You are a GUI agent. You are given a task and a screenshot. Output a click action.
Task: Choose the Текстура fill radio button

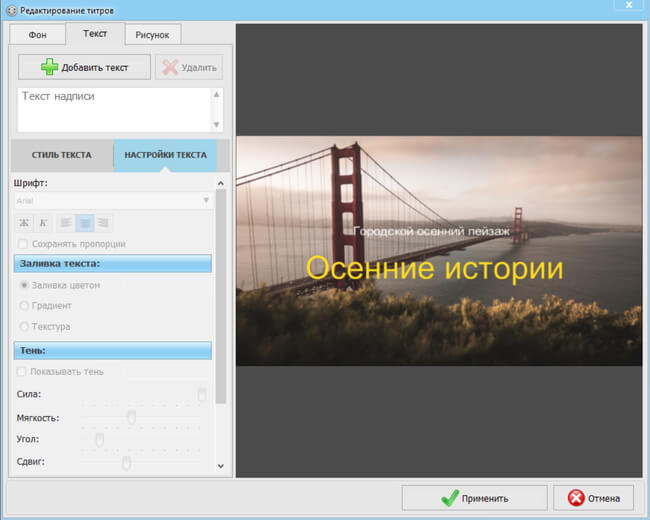pos(25,327)
